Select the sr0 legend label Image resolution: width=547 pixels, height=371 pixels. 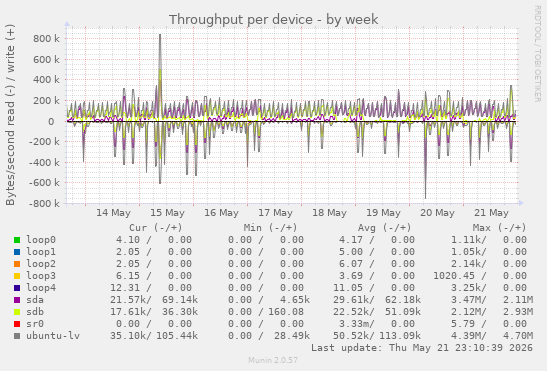tap(35, 324)
